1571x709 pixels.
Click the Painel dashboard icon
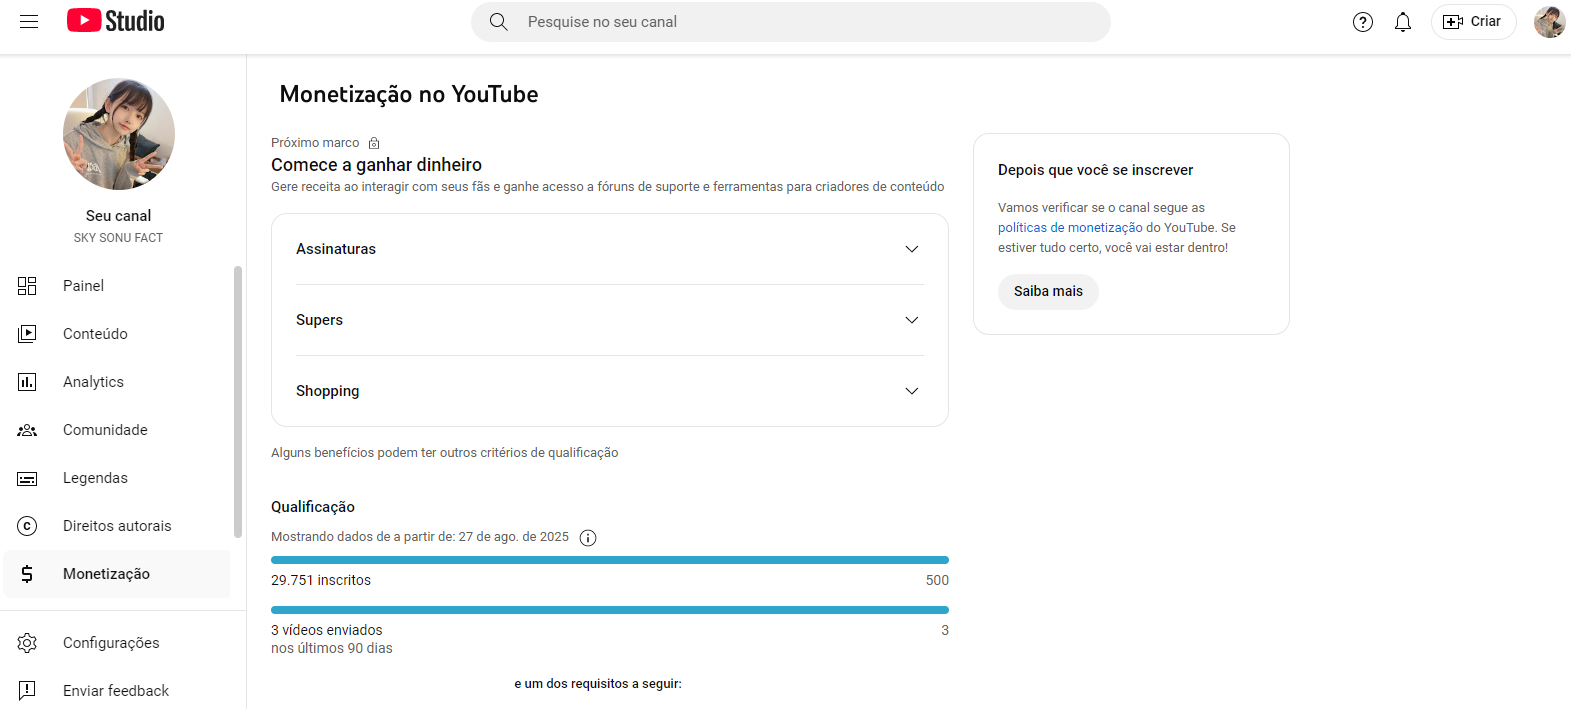click(x=27, y=286)
